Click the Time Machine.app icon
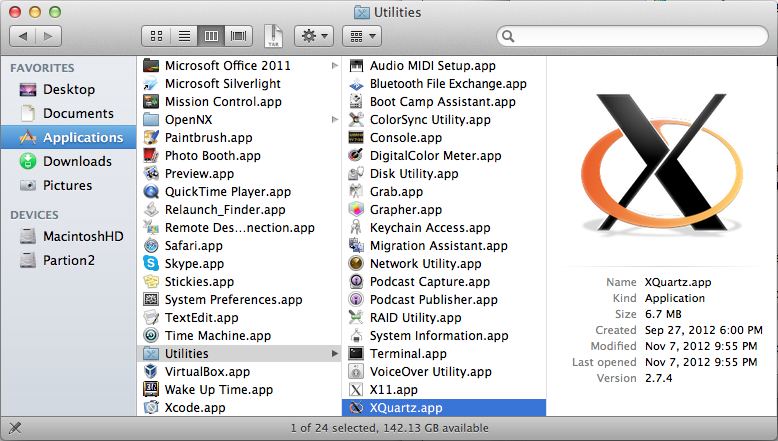Image resolution: width=778 pixels, height=441 pixels. 151,335
